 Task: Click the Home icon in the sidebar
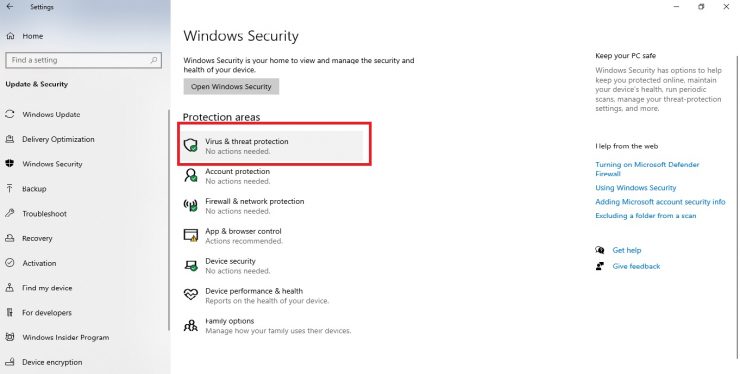[x=10, y=36]
